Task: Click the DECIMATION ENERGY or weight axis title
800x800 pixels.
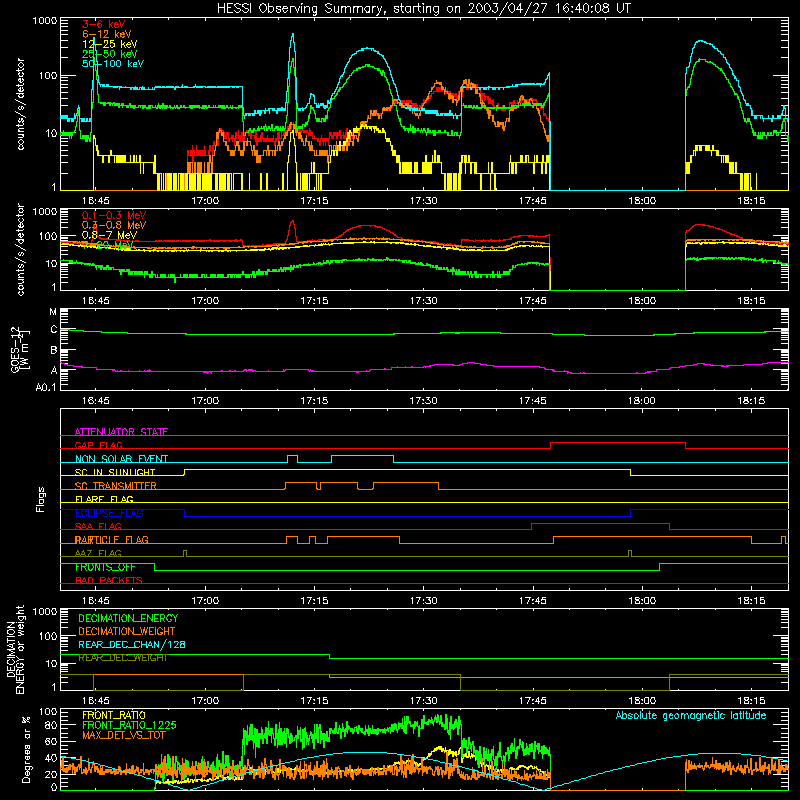Action: click(x=15, y=649)
